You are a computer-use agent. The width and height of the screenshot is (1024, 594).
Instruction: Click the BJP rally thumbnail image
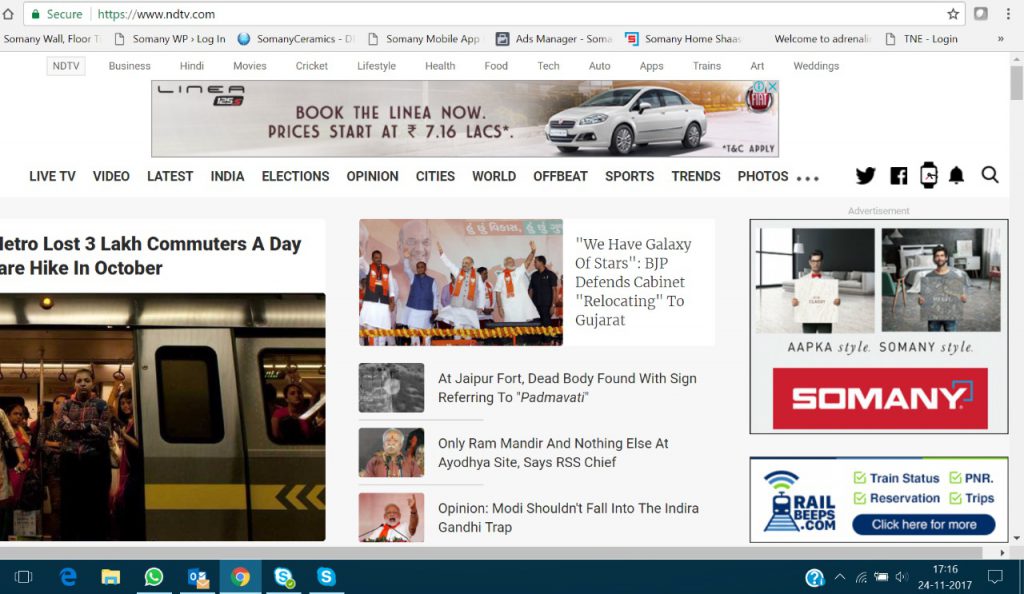460,282
